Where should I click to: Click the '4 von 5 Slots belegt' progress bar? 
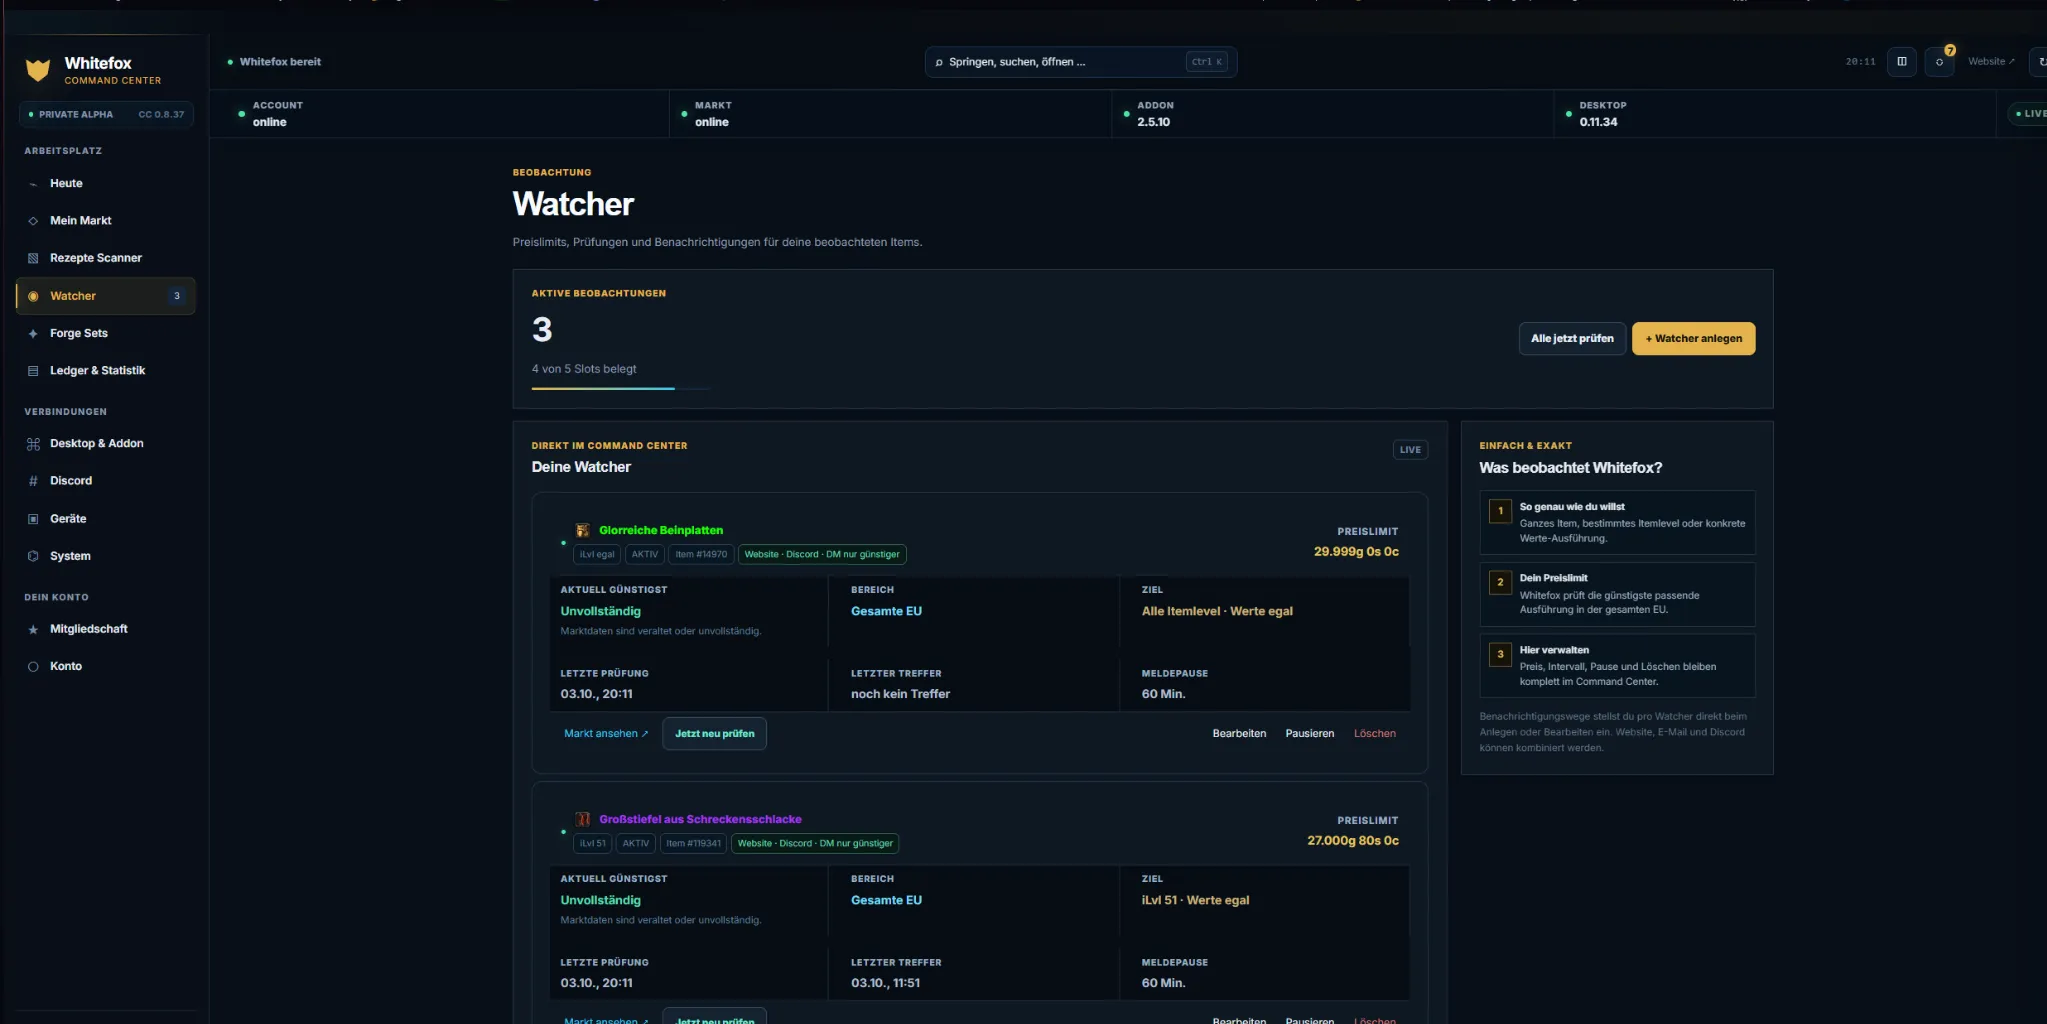(x=621, y=388)
